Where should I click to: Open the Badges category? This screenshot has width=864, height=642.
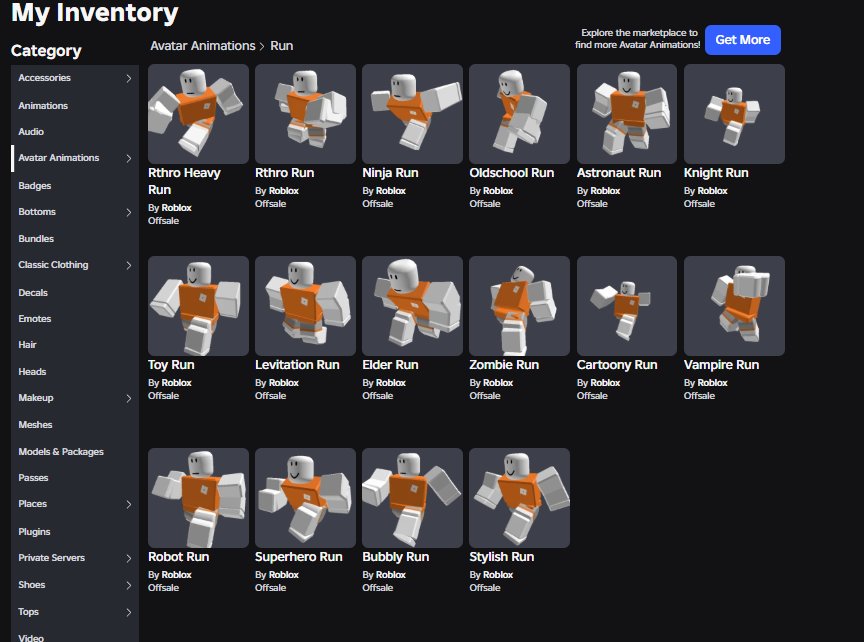[x=35, y=186]
